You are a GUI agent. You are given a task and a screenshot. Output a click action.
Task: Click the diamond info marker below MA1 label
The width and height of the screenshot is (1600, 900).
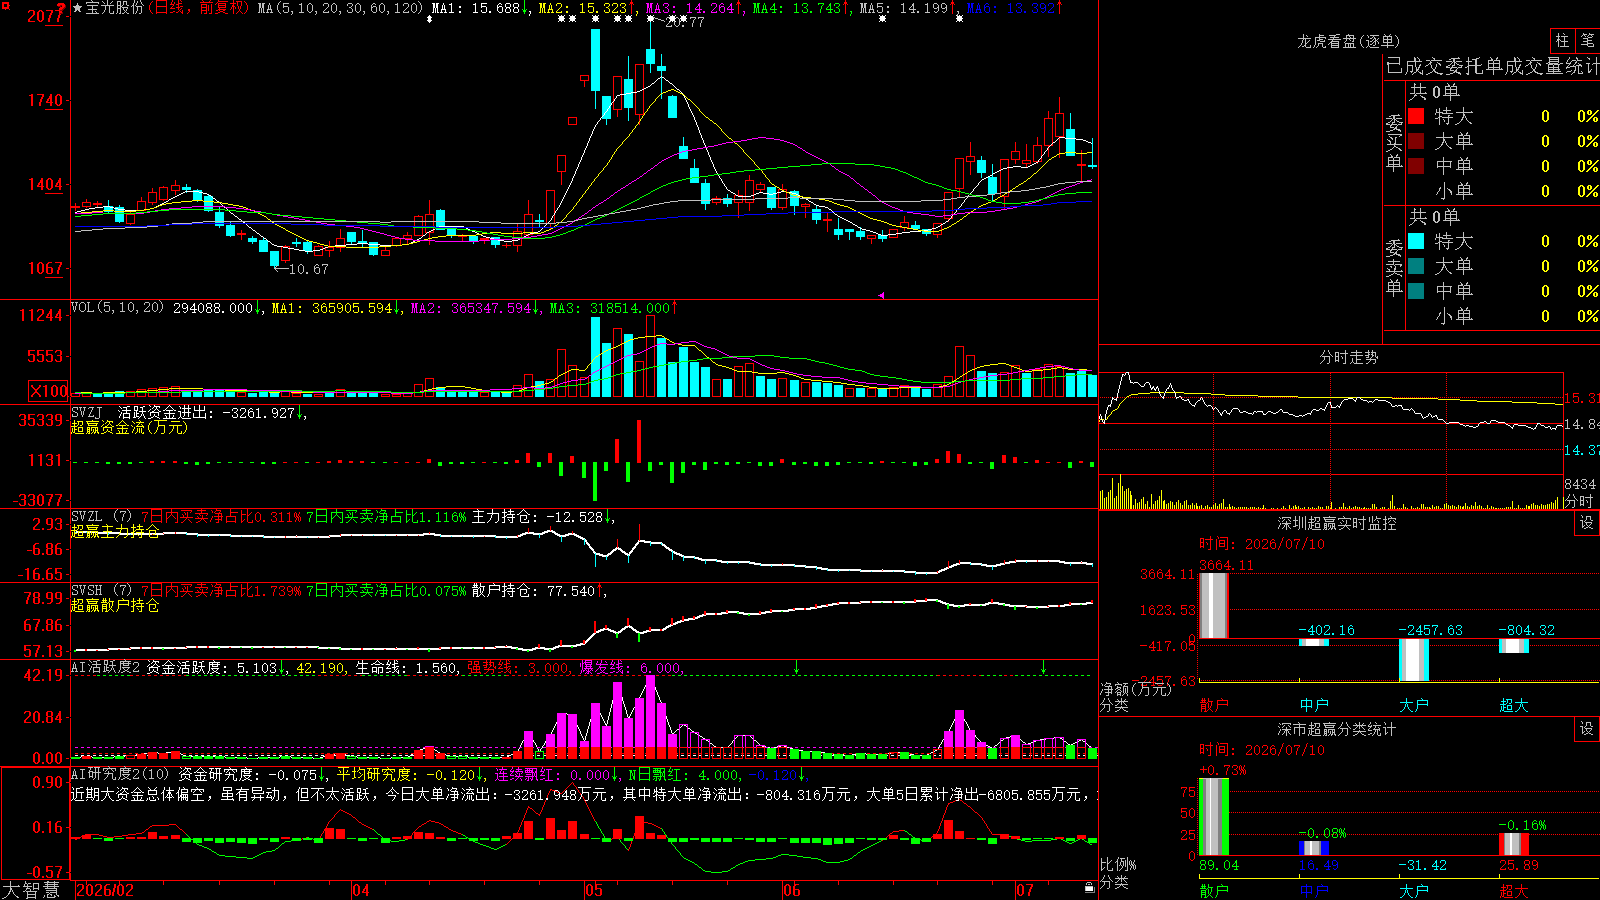click(429, 19)
